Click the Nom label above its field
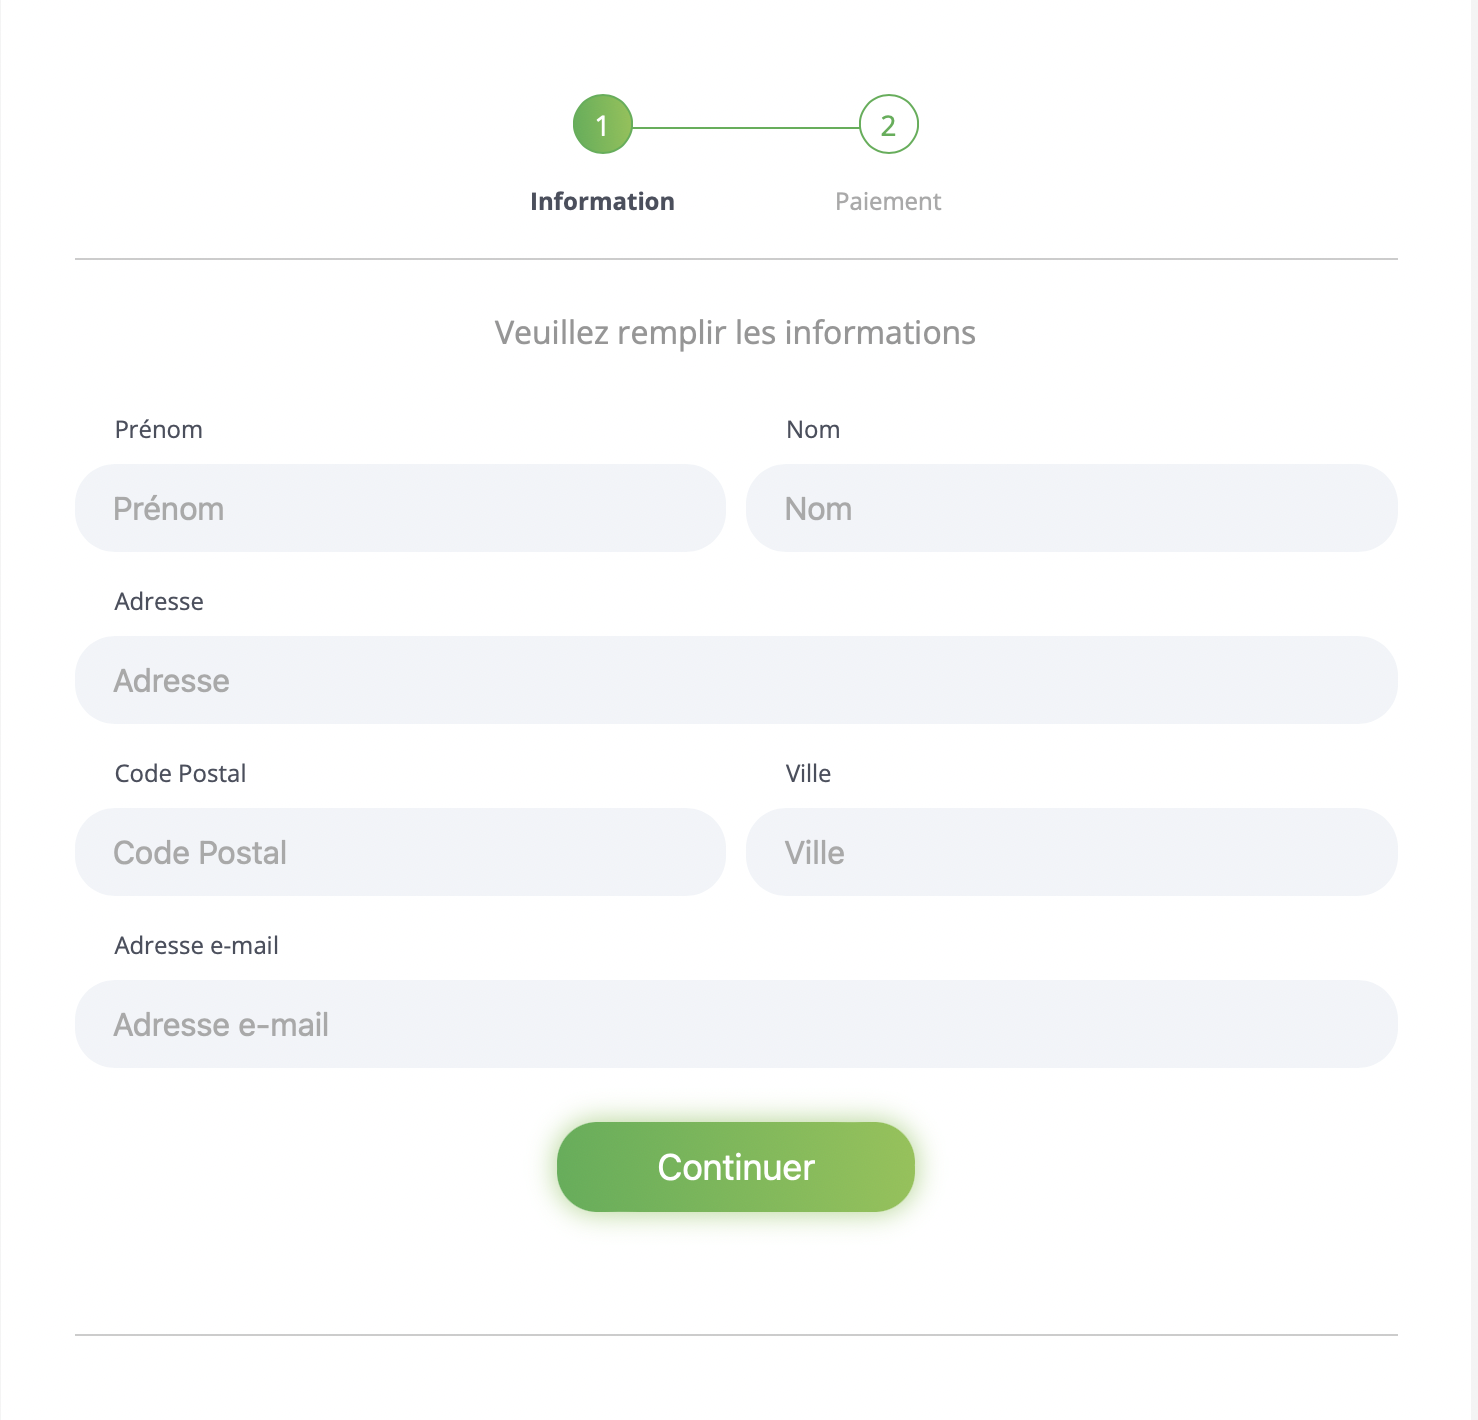This screenshot has height=1420, width=1478. 813,430
